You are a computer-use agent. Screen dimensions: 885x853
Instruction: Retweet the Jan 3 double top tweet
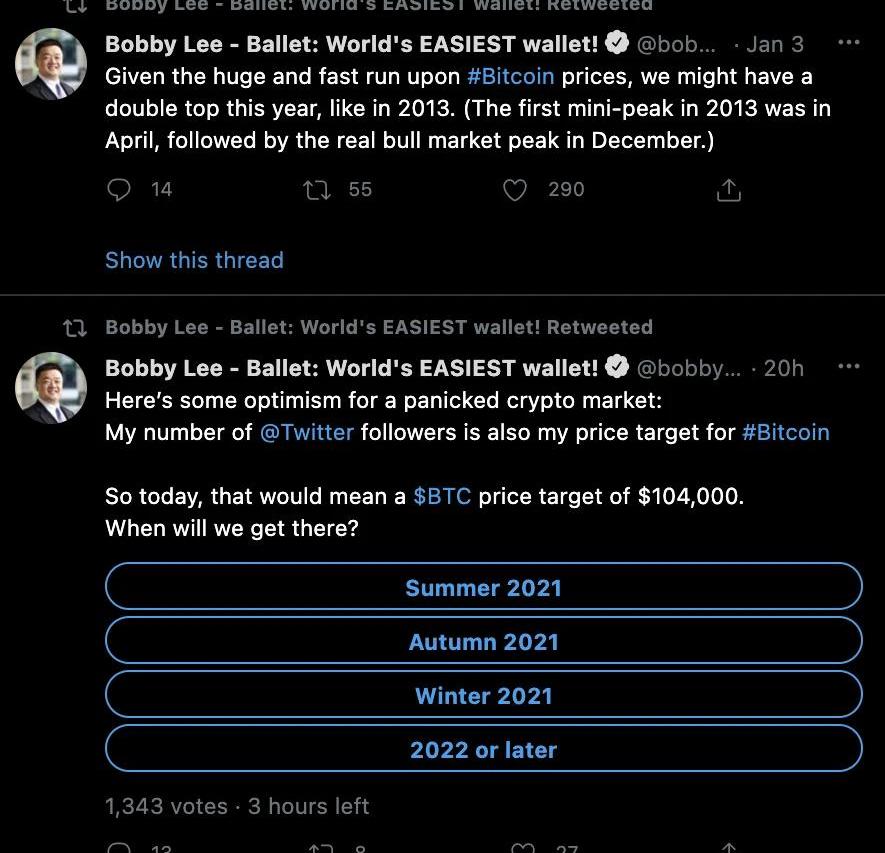coord(317,190)
